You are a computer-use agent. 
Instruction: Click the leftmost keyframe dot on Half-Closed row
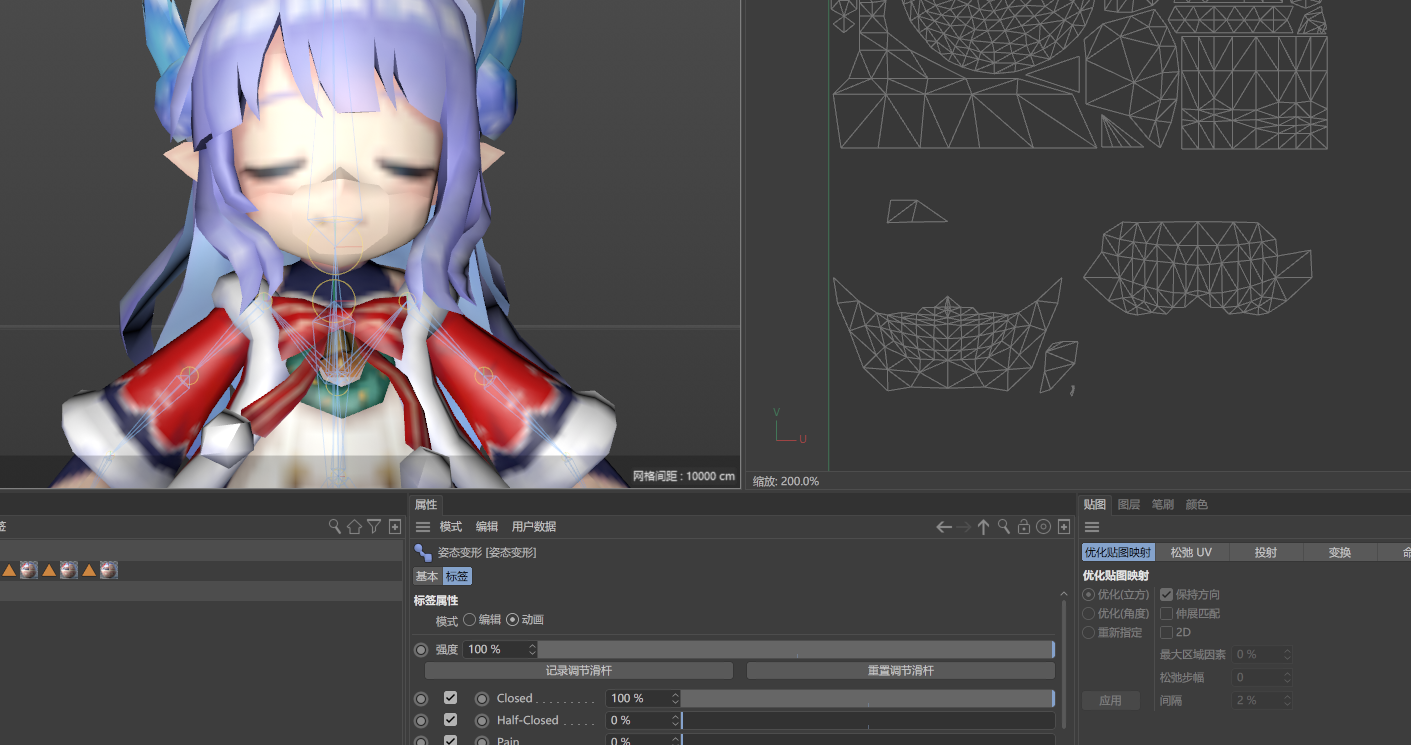coord(421,720)
